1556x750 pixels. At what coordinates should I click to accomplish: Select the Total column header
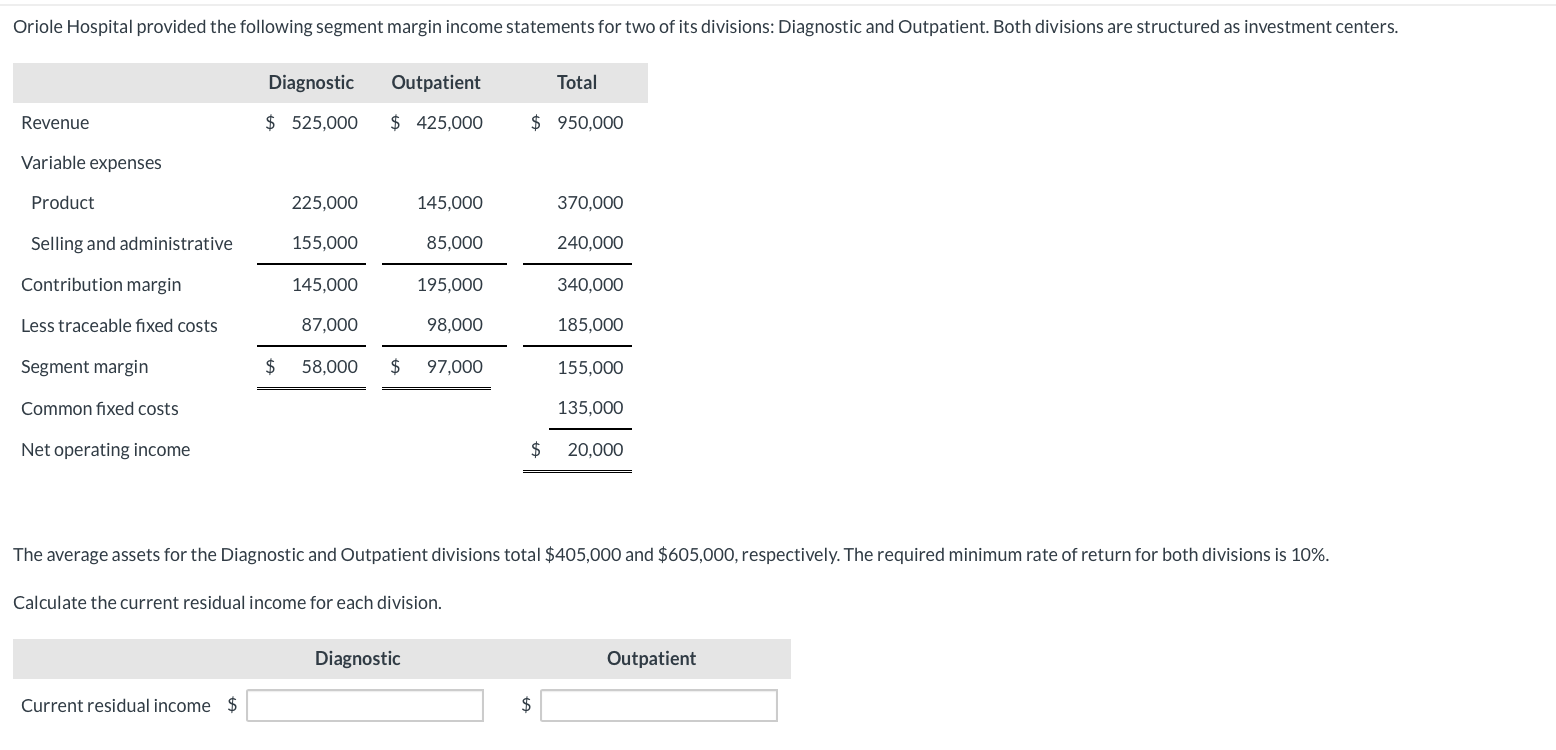[578, 82]
